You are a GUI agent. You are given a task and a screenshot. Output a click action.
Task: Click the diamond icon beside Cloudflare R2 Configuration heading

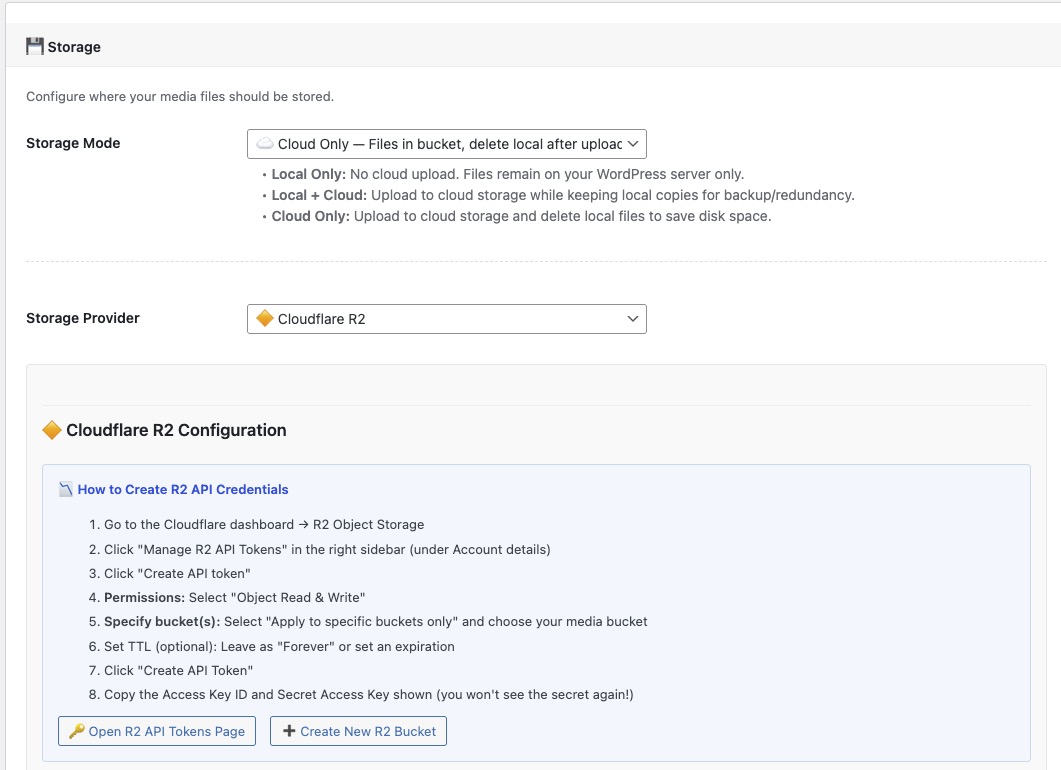(52, 430)
